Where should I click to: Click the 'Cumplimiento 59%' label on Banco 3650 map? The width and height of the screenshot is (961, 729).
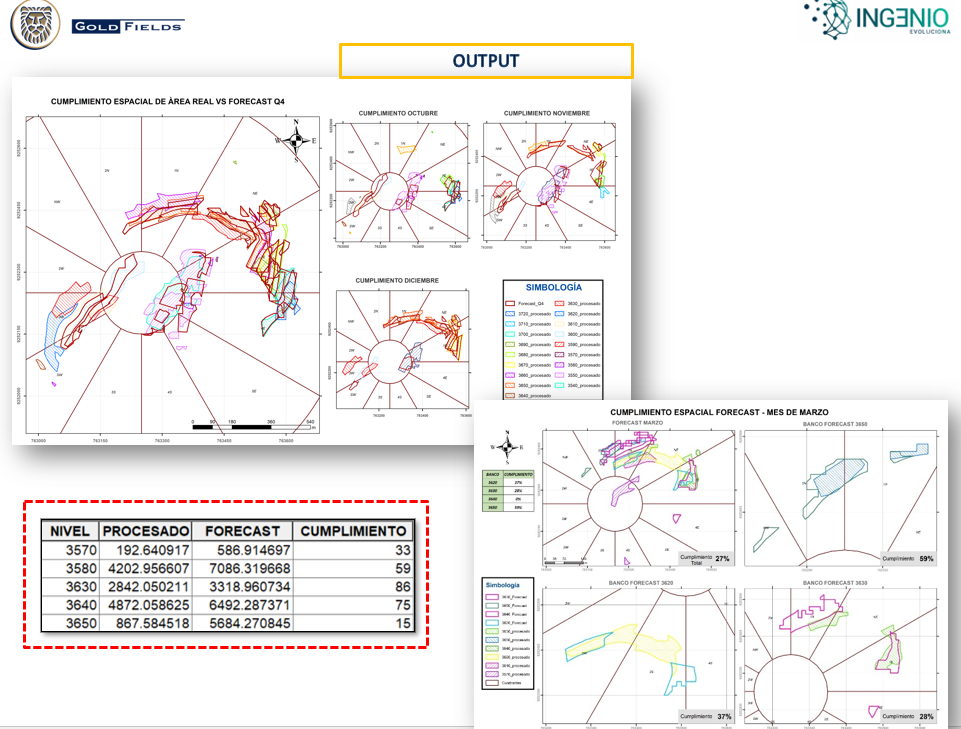908,559
